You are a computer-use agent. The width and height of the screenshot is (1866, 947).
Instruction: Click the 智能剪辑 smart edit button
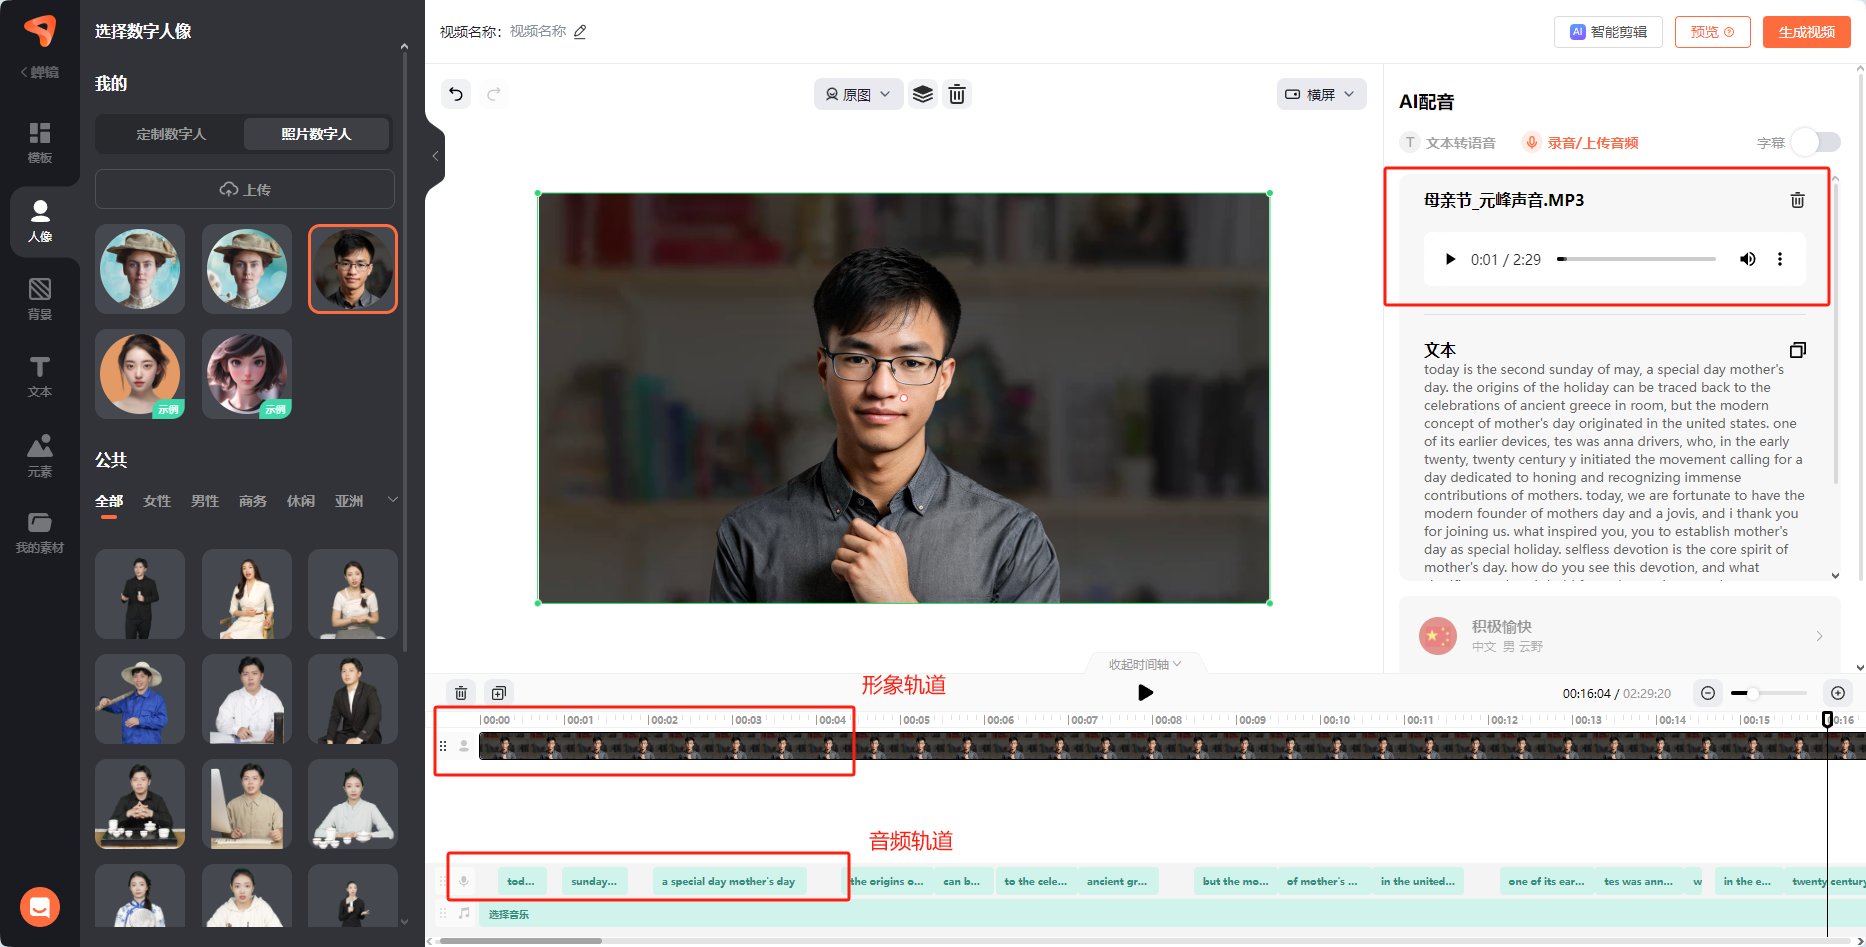click(1608, 32)
